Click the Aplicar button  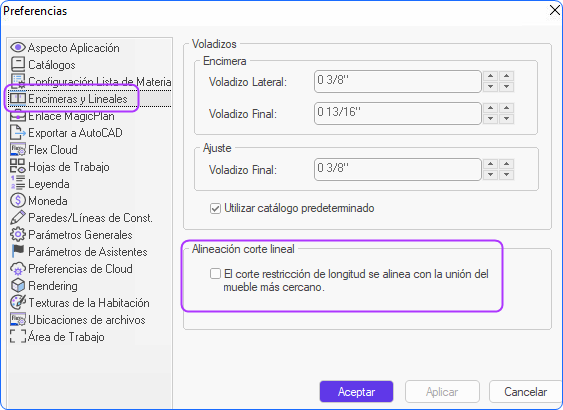(x=442, y=392)
